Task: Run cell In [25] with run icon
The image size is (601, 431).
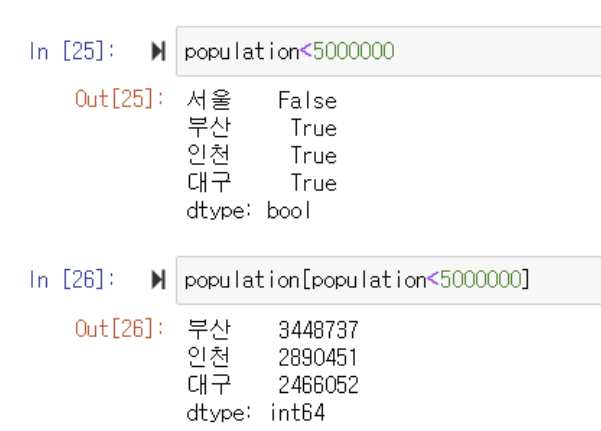Action: pyautogui.click(x=158, y=51)
